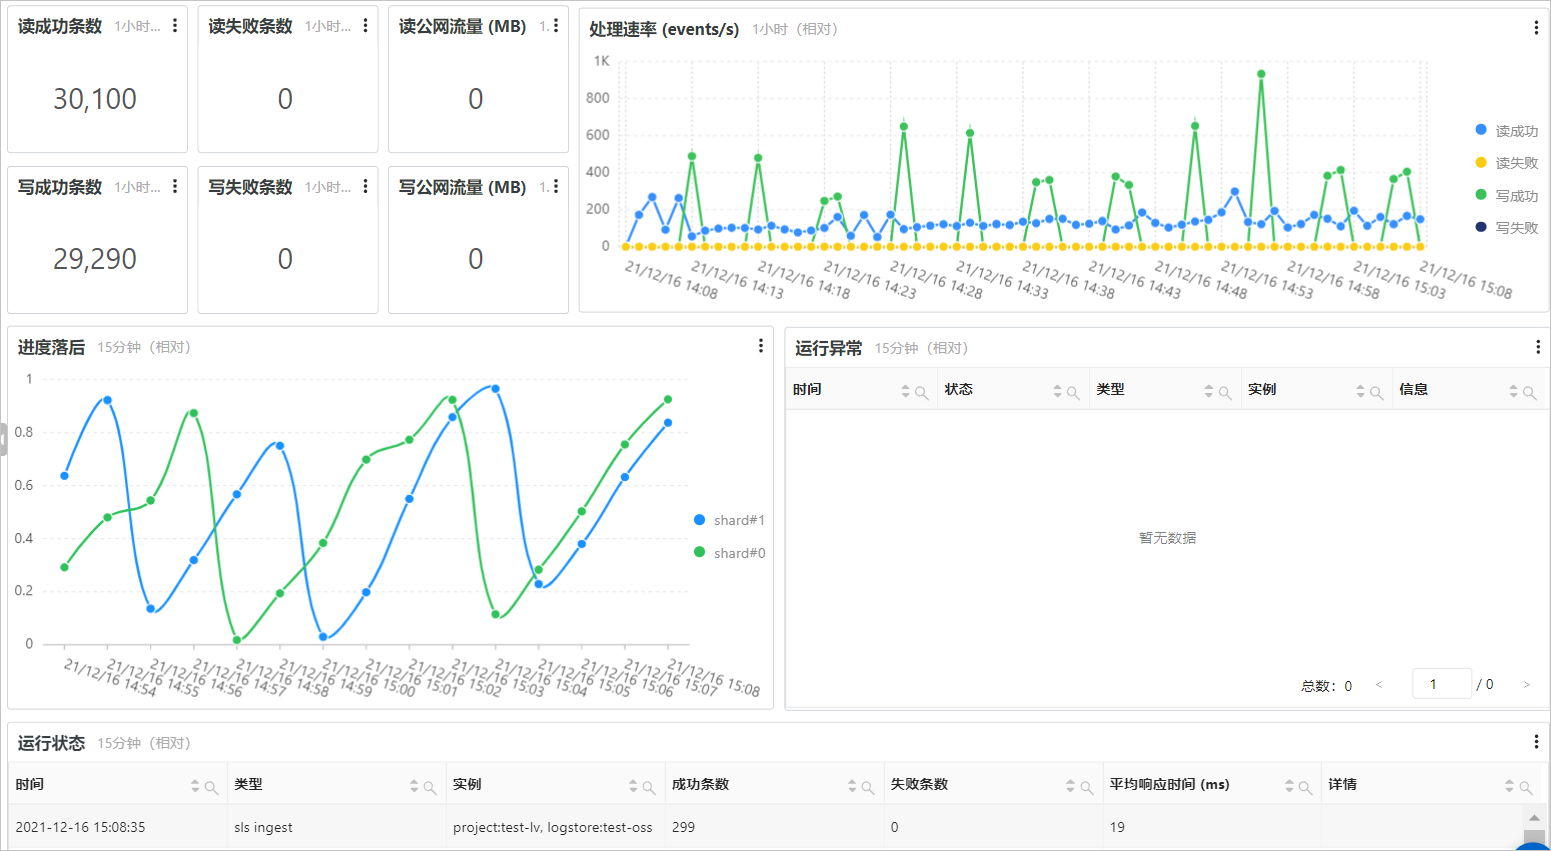1551x851 pixels.
Task: Sort 运行异常 table by 状态
Action: point(1057,391)
